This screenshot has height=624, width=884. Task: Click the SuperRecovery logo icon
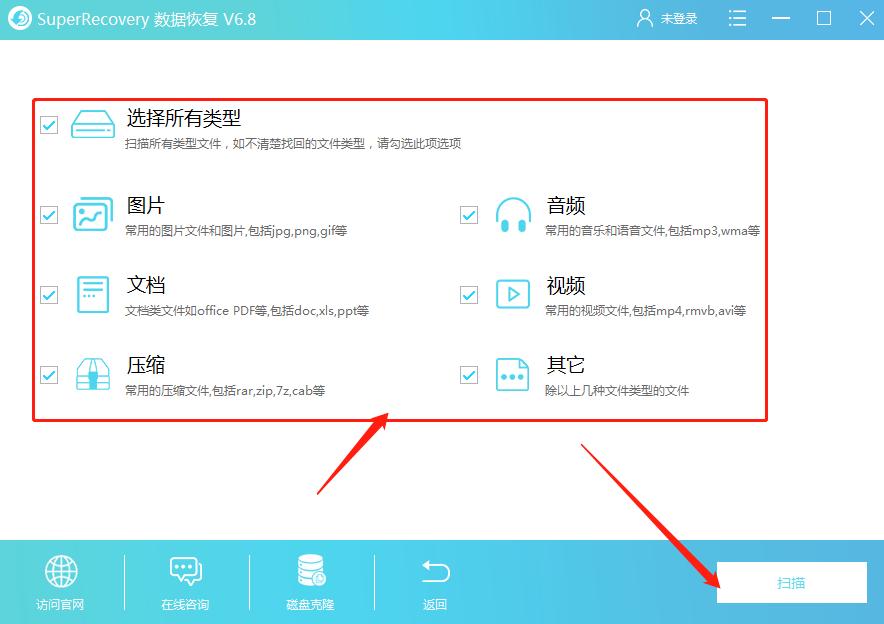18,17
